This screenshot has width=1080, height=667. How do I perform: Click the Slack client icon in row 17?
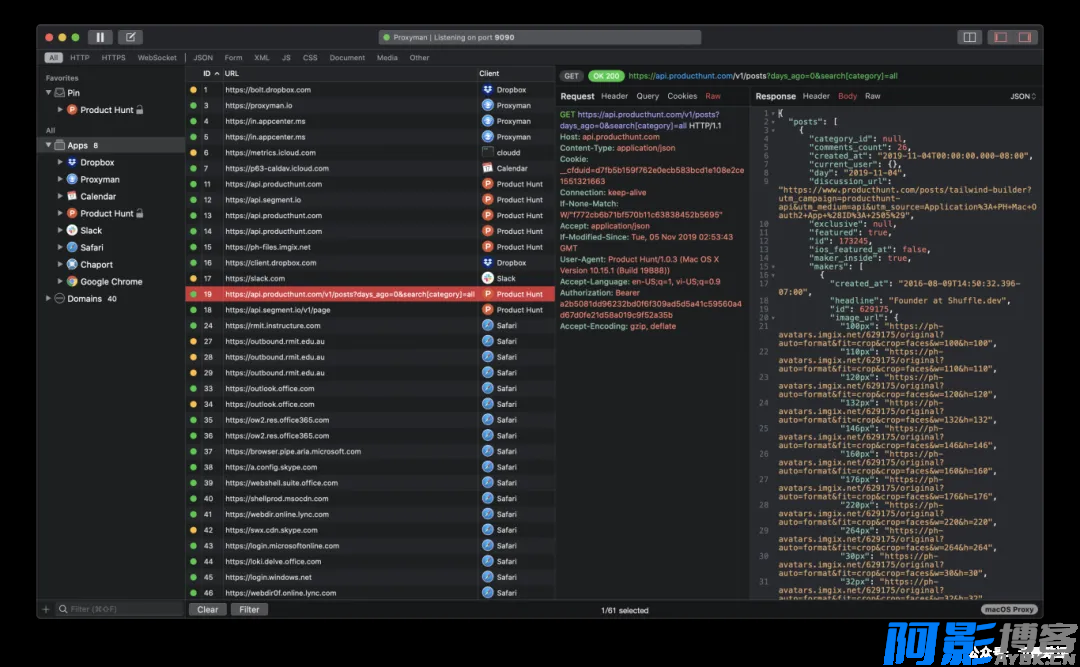coord(488,278)
